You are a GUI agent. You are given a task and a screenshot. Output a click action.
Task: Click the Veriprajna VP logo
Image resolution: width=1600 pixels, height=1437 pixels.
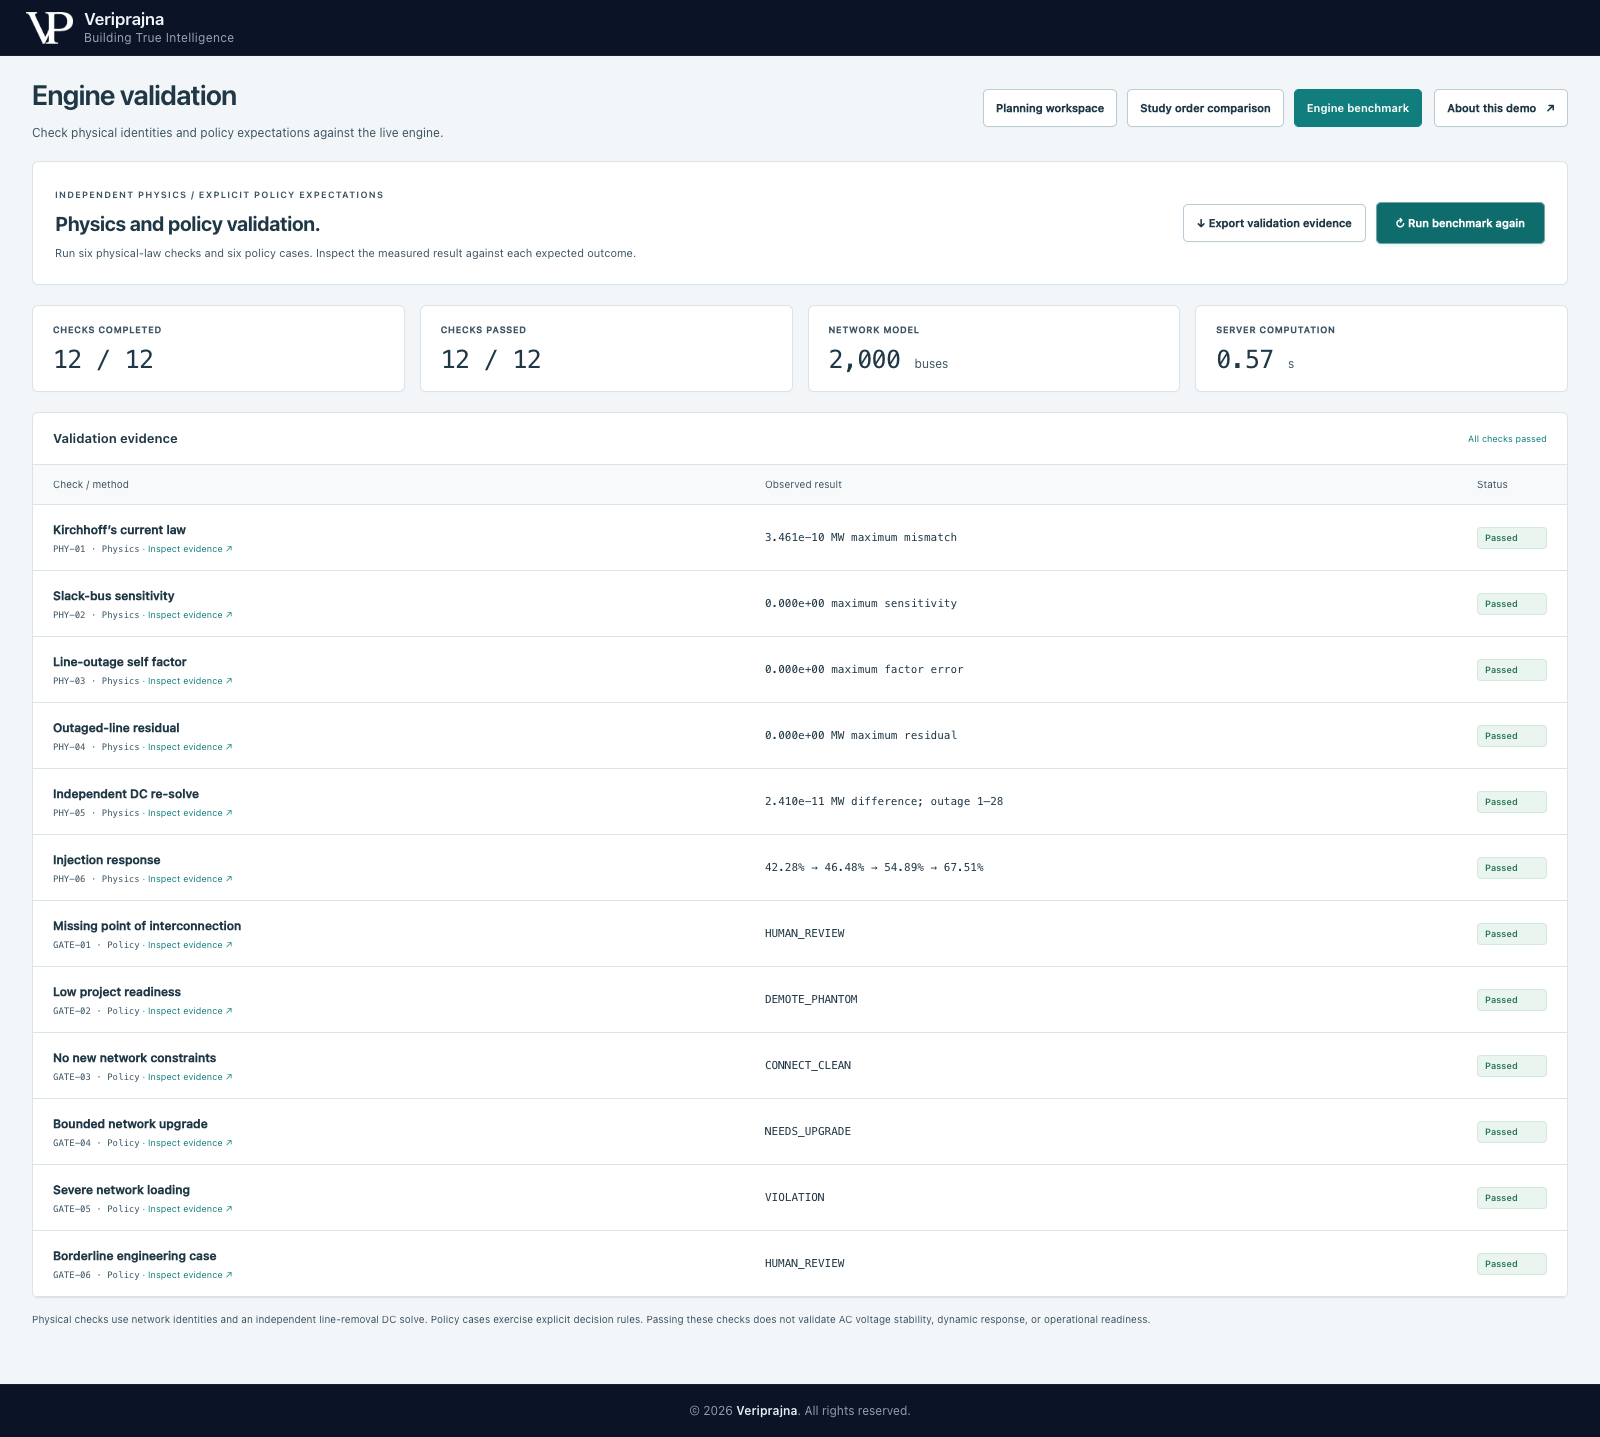click(x=49, y=28)
